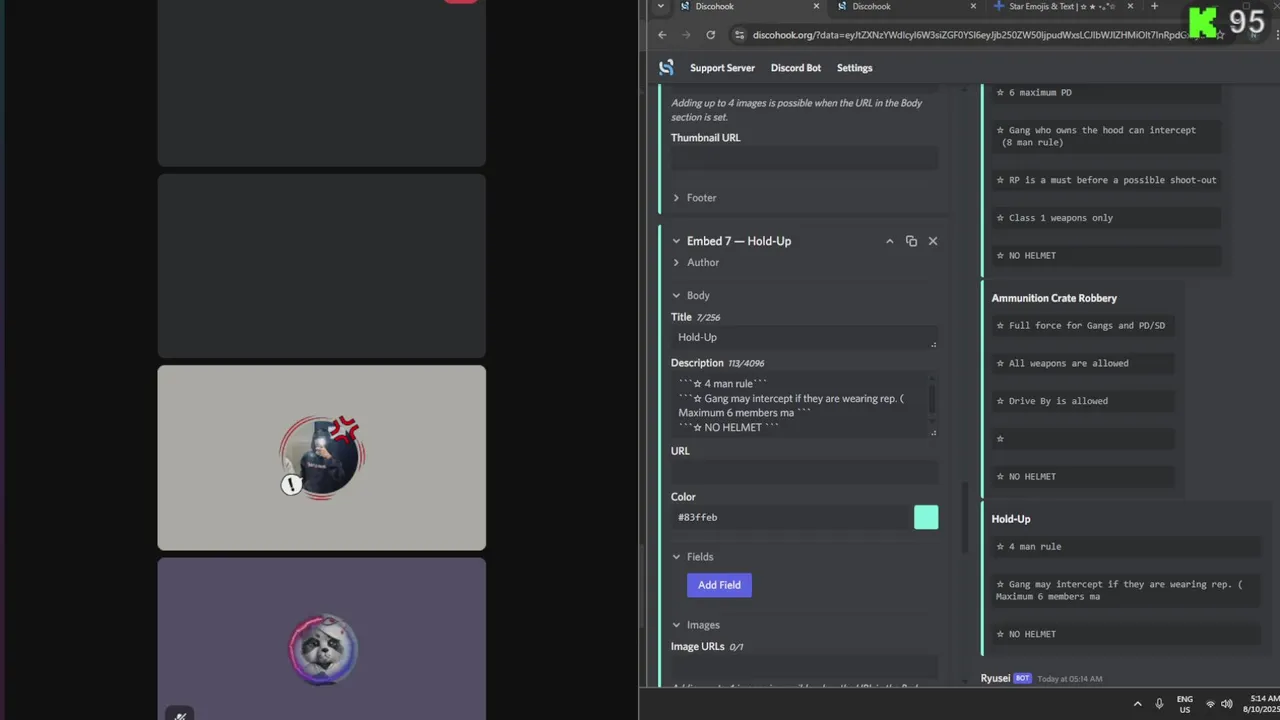Click the Ryusei bot username
This screenshot has width=1280, height=720.
click(x=995, y=678)
